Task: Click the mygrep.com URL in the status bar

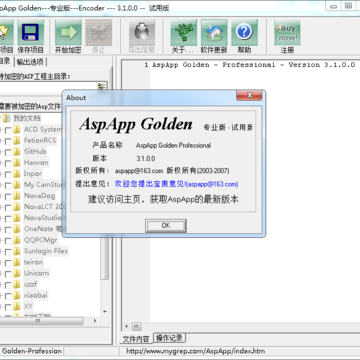Action: coord(196,351)
